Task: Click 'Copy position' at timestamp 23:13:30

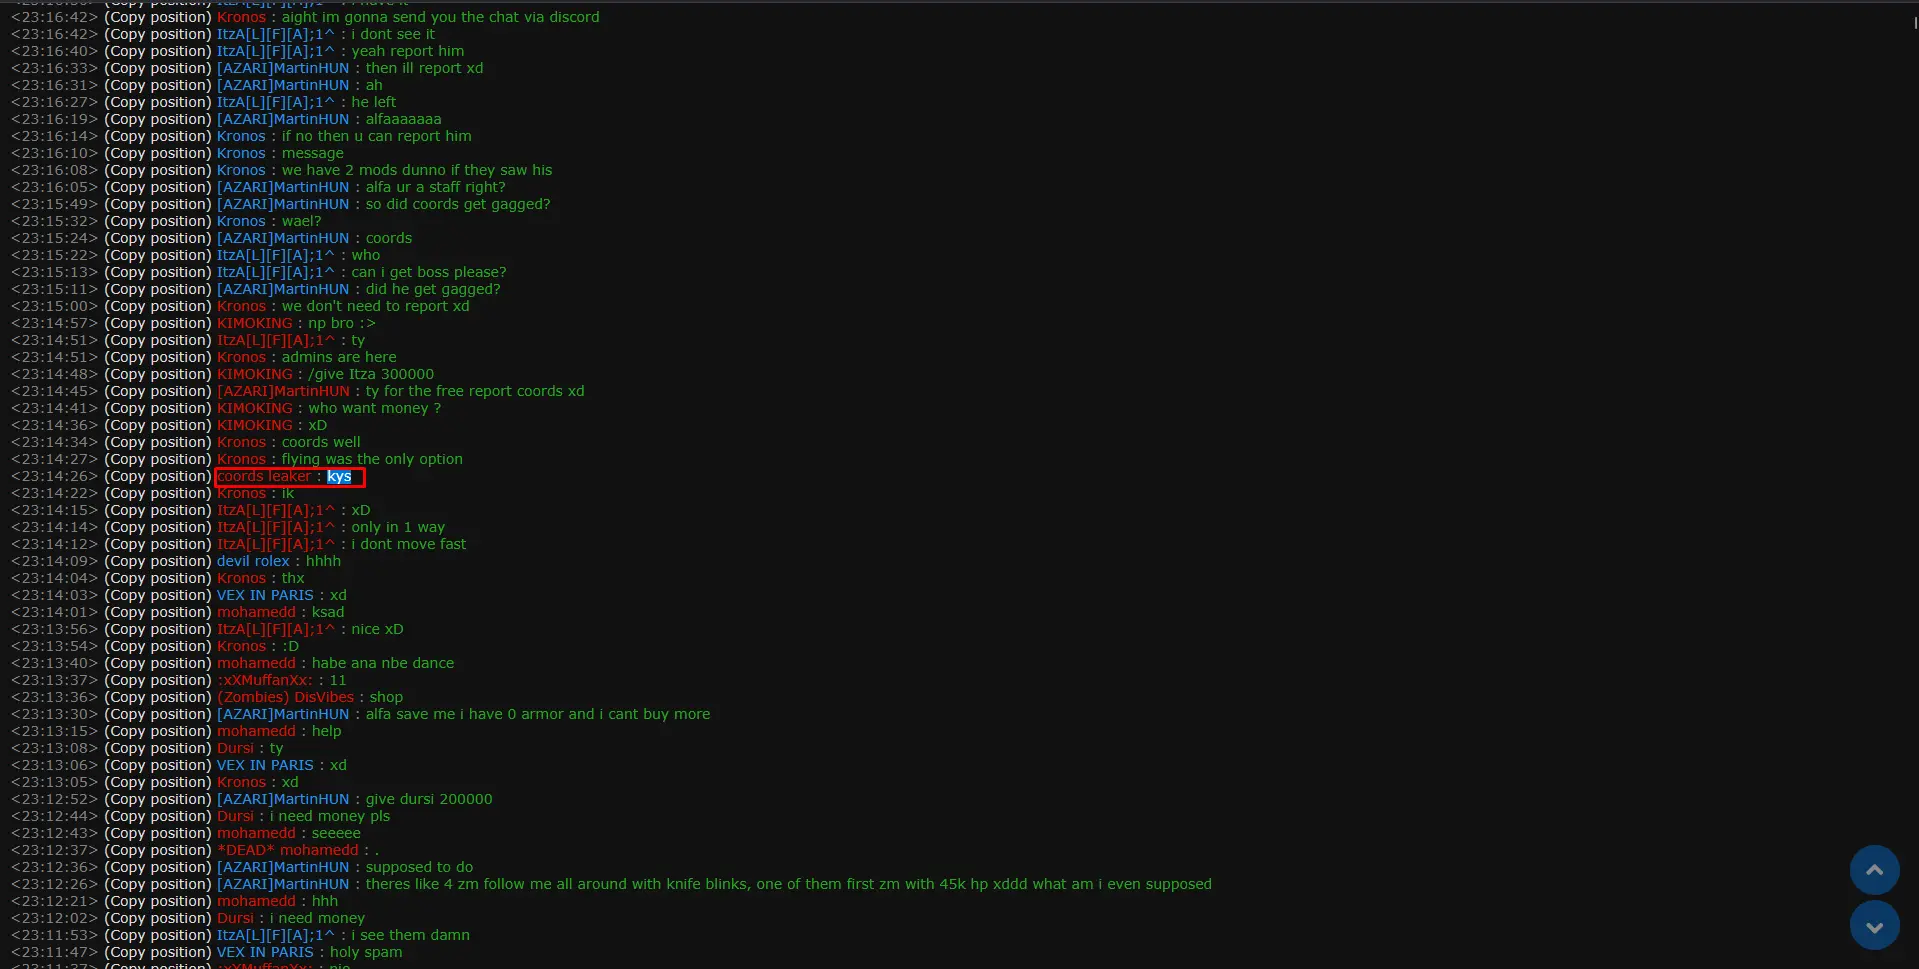Action: tap(158, 714)
